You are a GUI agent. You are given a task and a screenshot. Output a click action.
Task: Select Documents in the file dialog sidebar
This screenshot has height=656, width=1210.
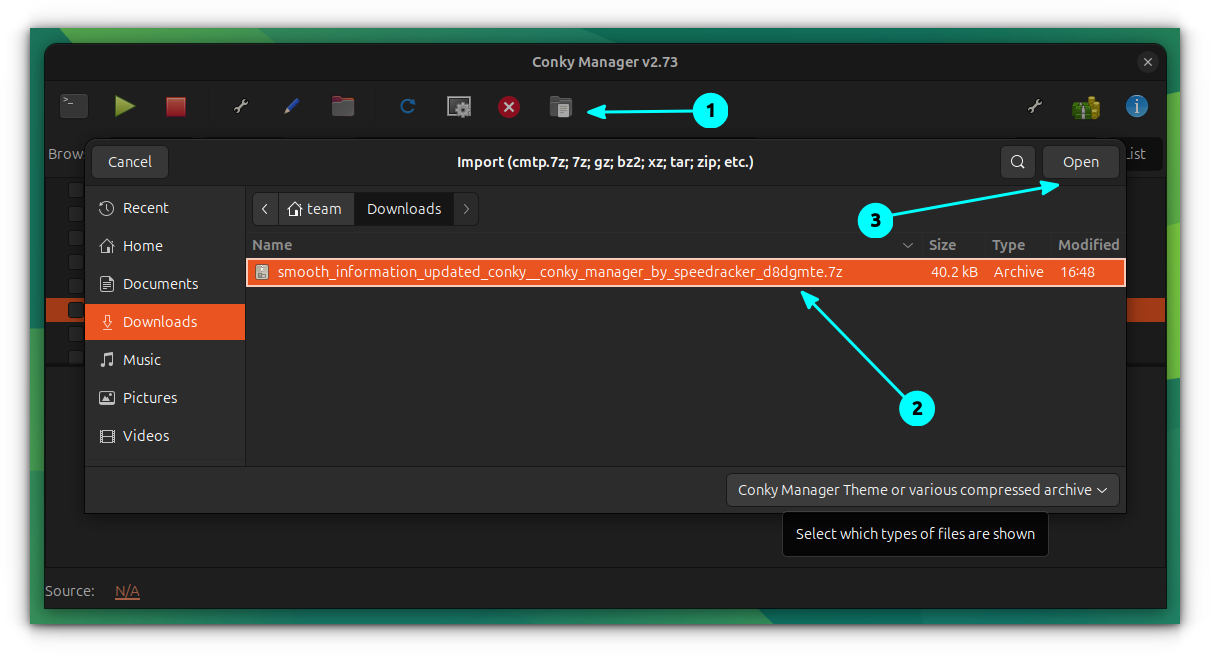tap(160, 284)
